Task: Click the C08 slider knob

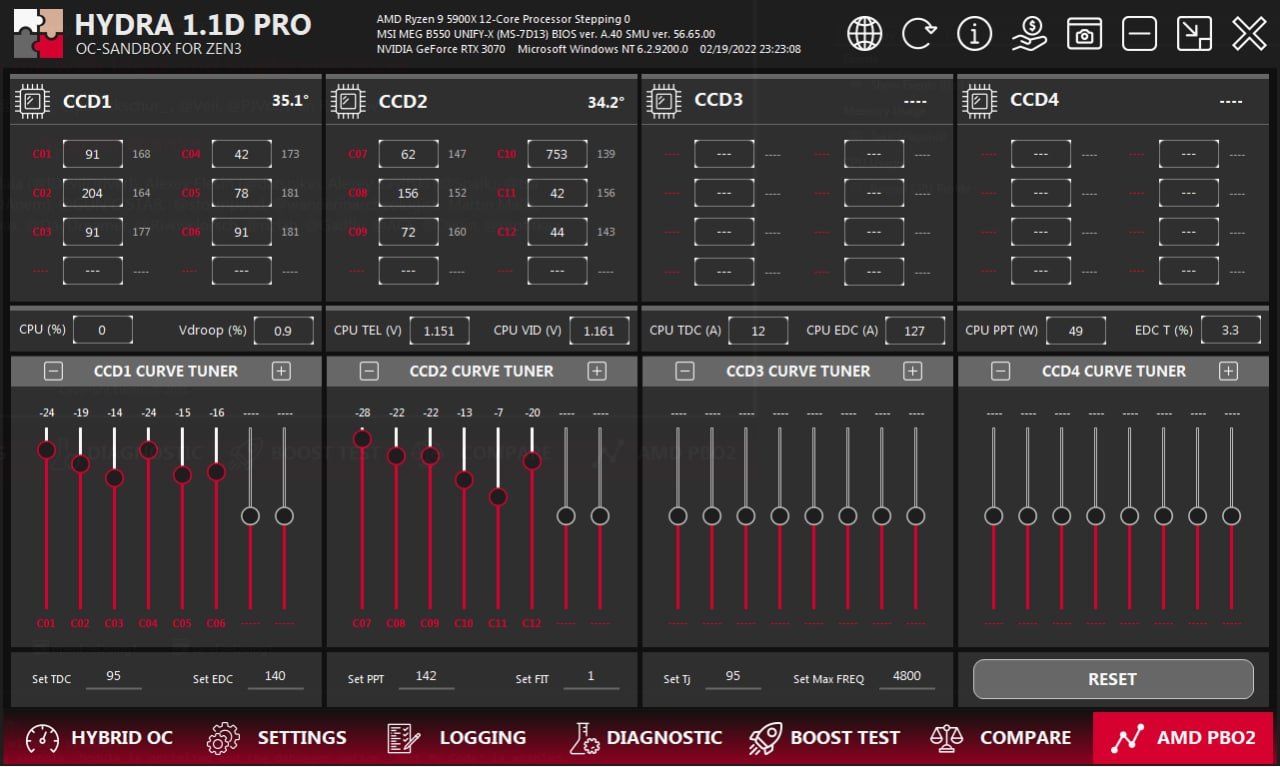Action: tap(396, 455)
